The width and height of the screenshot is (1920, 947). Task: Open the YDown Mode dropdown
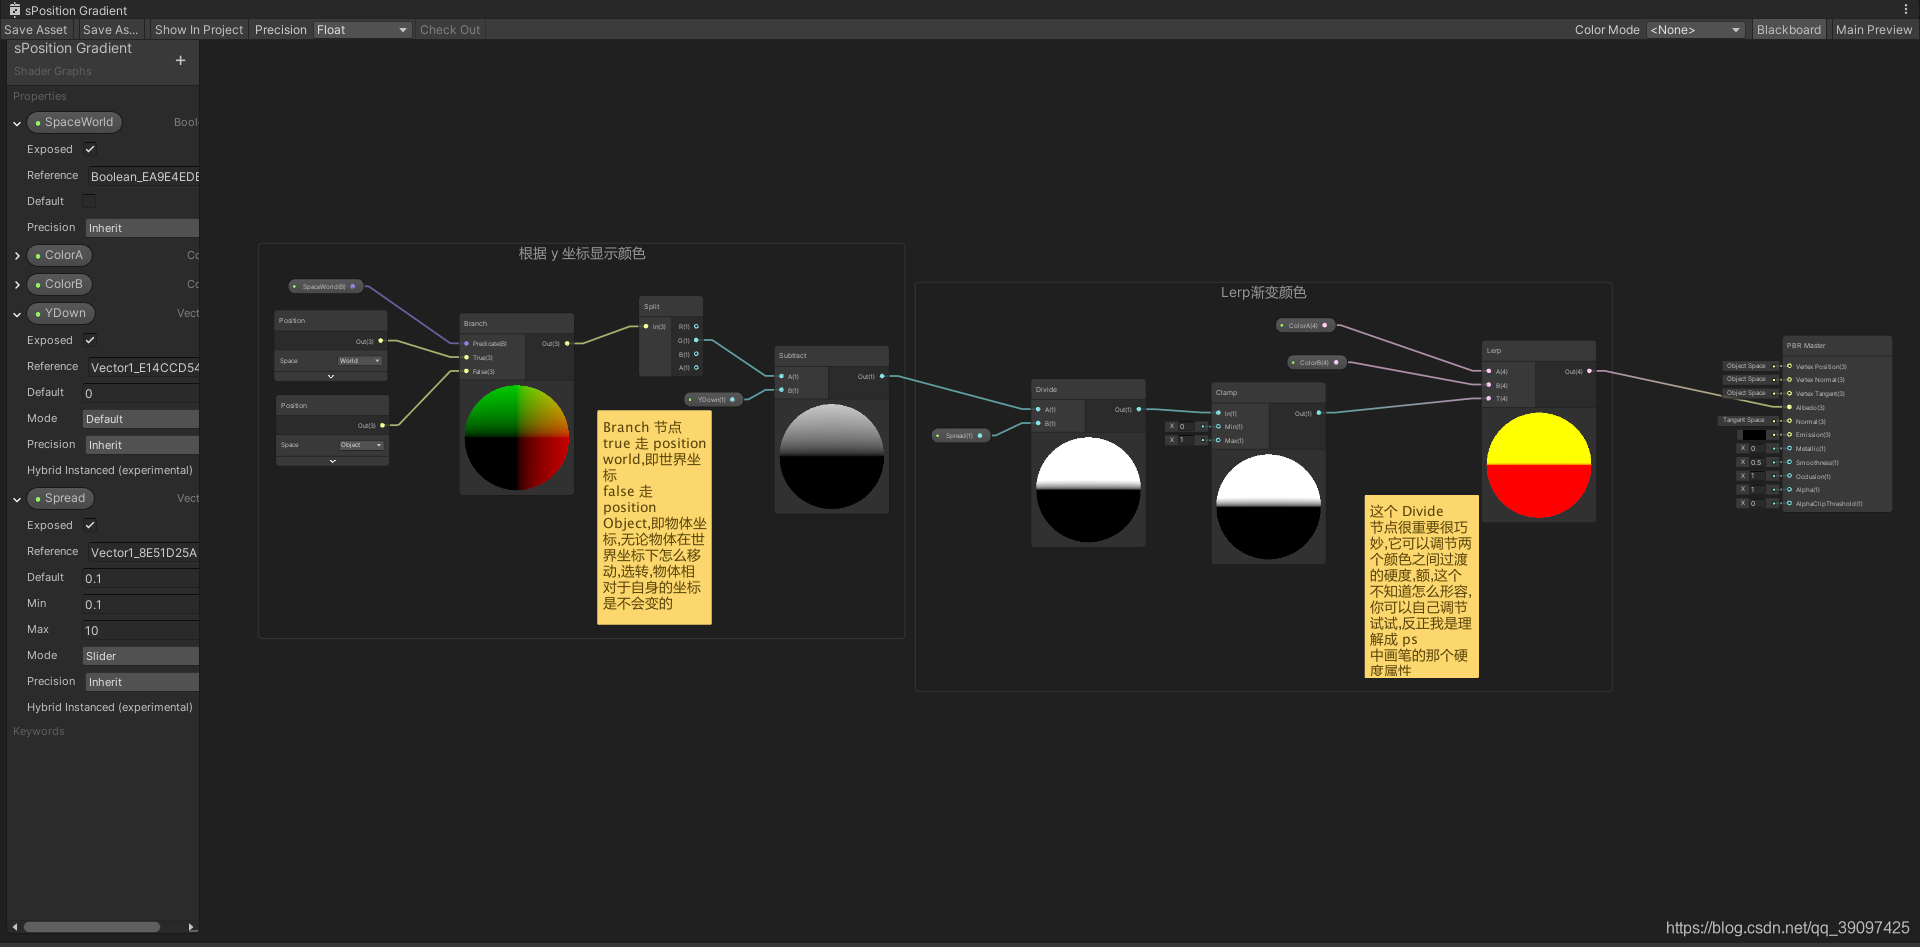click(141, 419)
